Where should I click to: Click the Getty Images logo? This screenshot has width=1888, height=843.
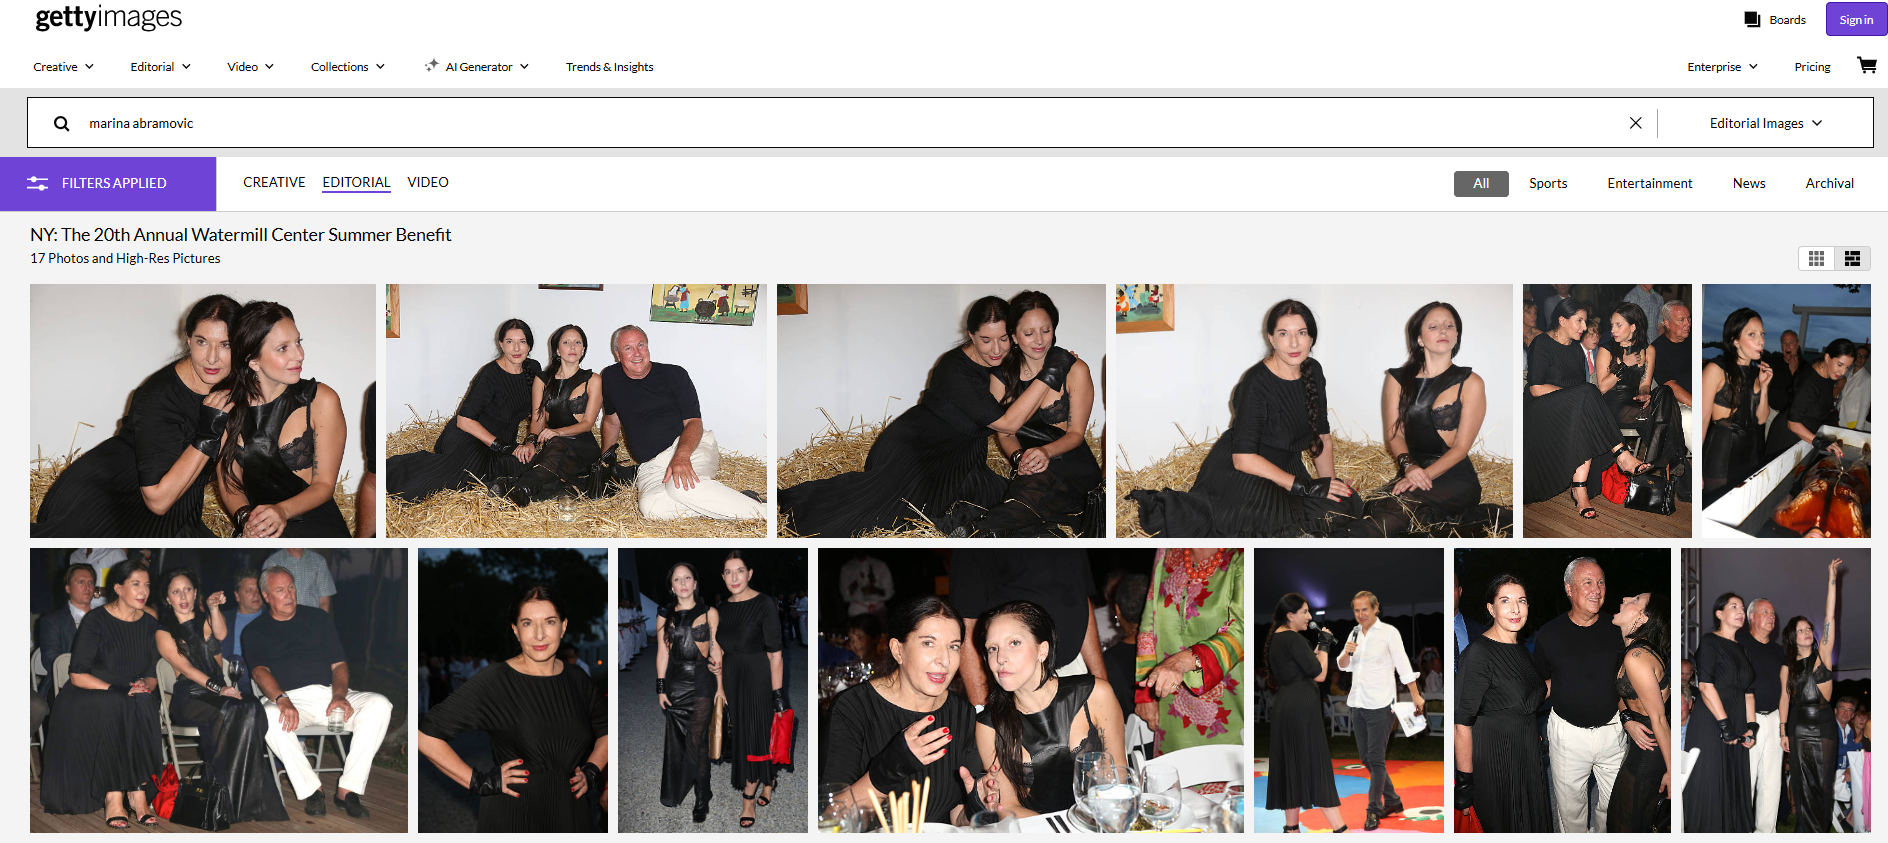pos(108,18)
